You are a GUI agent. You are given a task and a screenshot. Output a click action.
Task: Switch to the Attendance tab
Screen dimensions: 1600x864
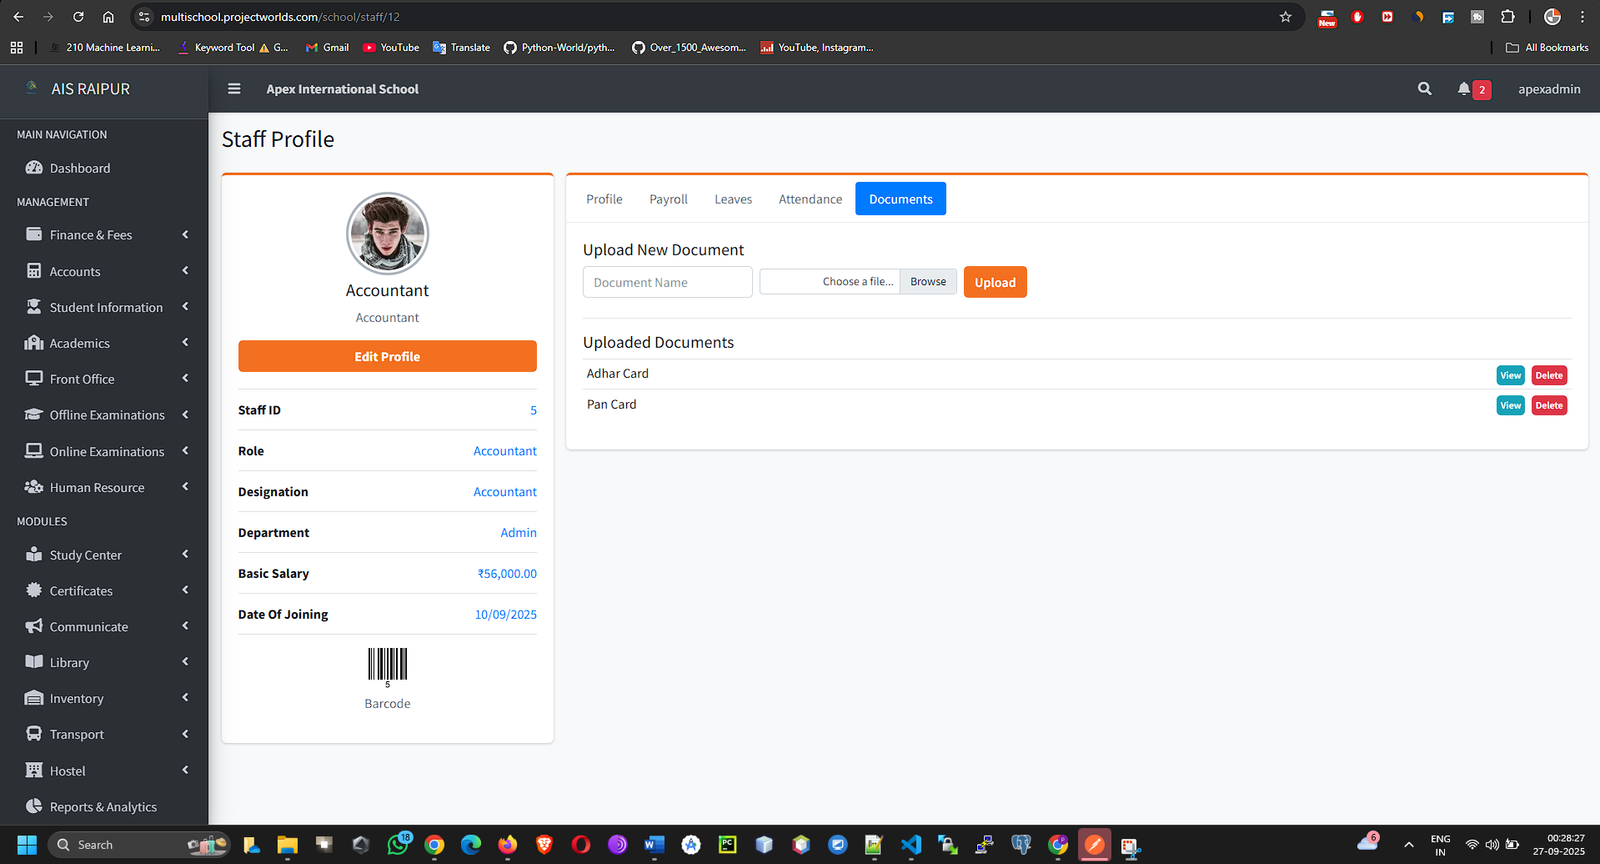(810, 199)
